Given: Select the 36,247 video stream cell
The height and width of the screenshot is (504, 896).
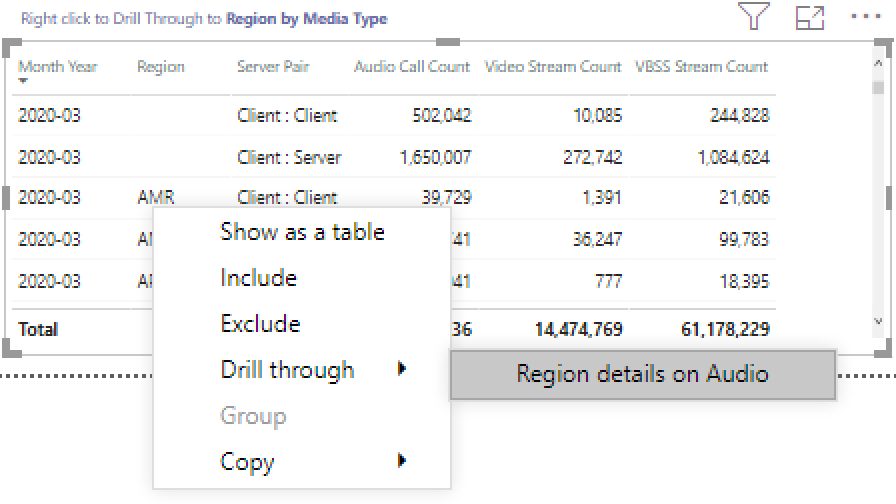Looking at the screenshot, I should pyautogui.click(x=598, y=239).
